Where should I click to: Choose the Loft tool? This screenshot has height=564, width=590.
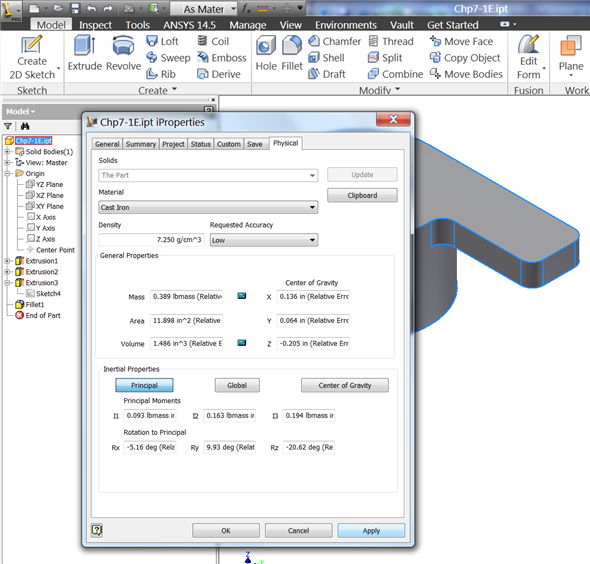click(x=162, y=41)
